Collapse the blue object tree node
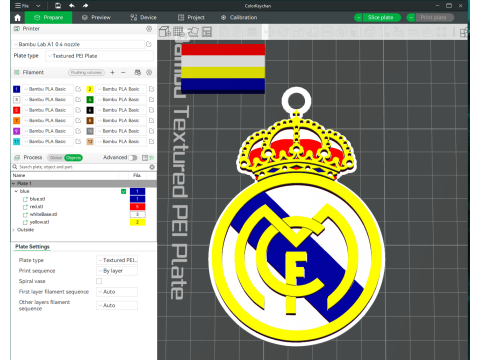The image size is (480, 360). coord(16,191)
